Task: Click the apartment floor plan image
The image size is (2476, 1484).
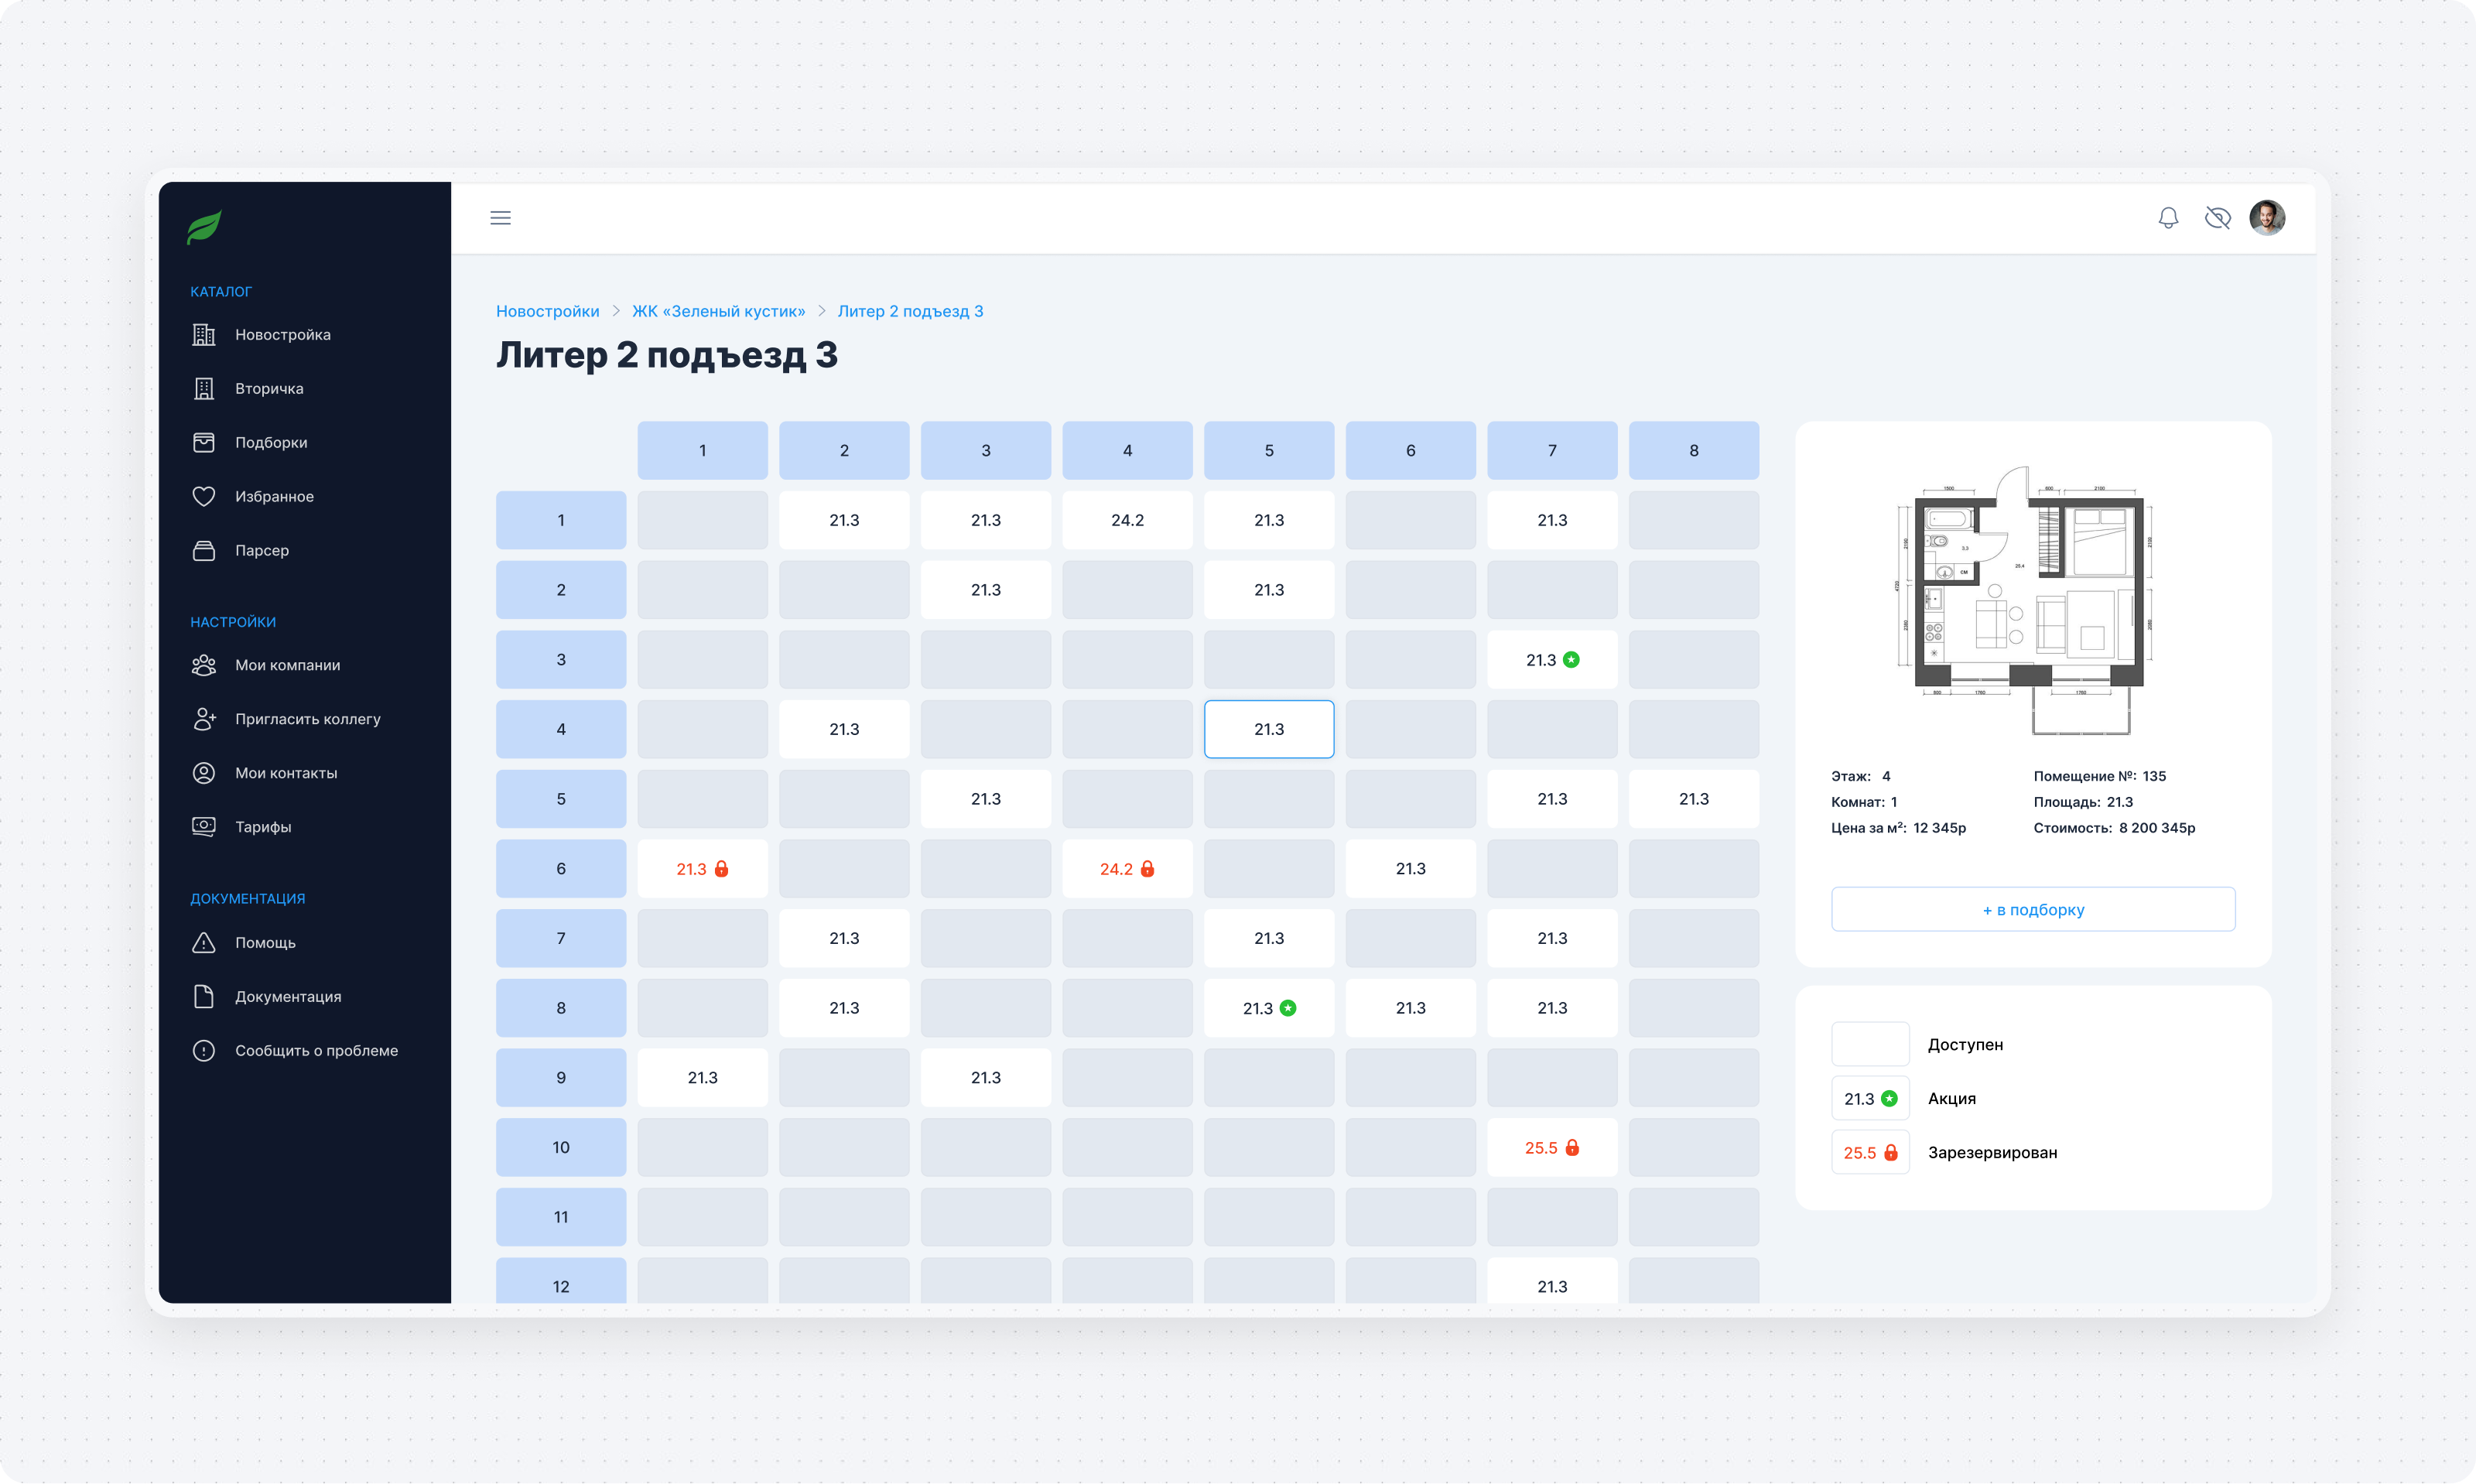Action: click(2025, 600)
